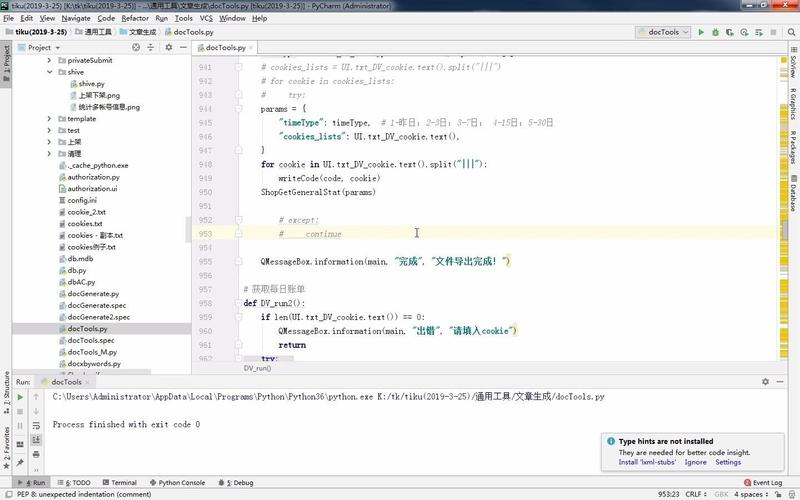Open the VCS menu
The image size is (800, 500).
pyautogui.click(x=206, y=18)
